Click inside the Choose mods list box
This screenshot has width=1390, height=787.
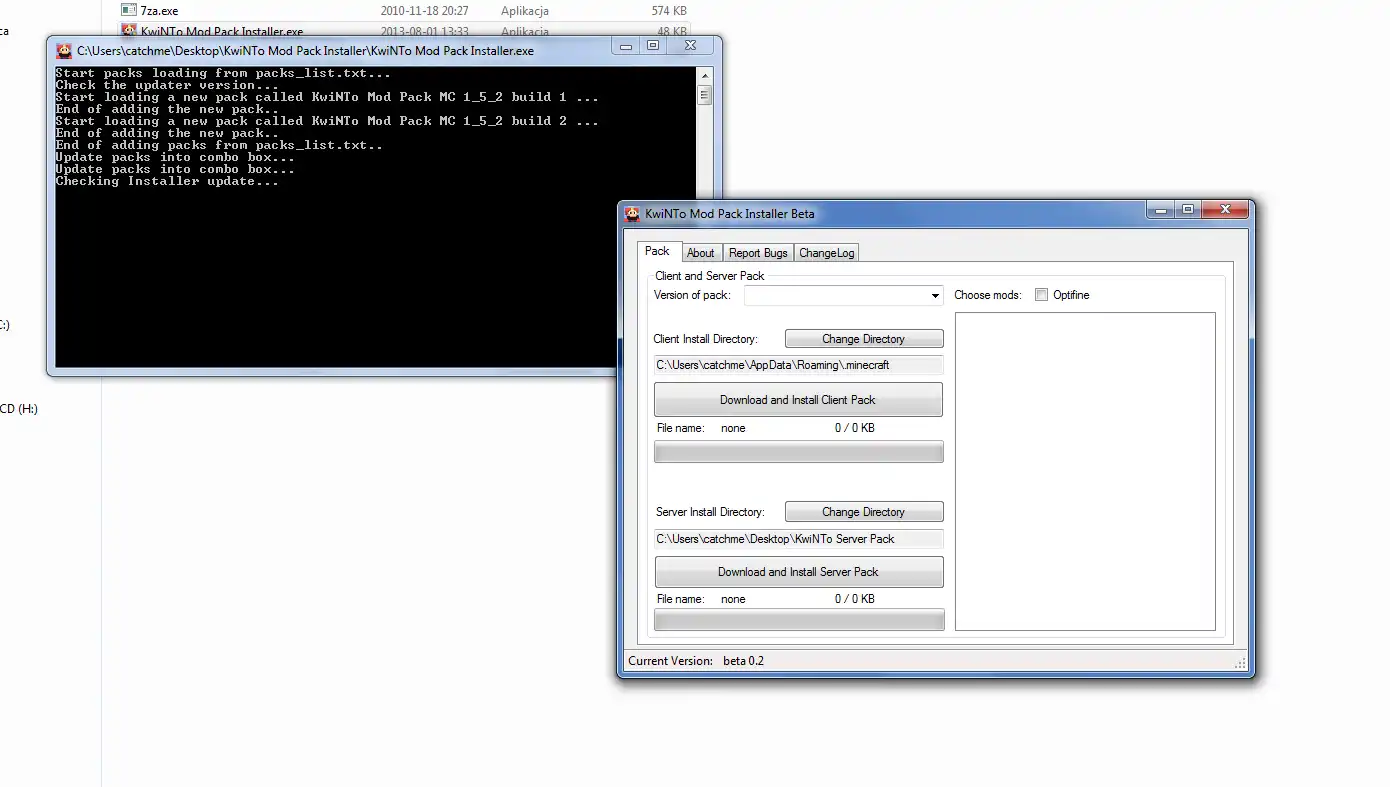click(1085, 472)
